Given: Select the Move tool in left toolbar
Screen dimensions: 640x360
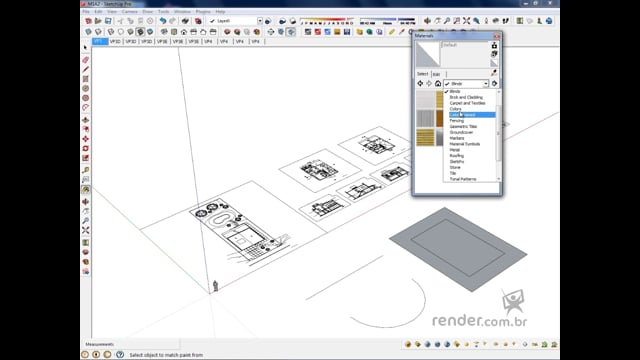Looking at the screenshot, I should 86,139.
